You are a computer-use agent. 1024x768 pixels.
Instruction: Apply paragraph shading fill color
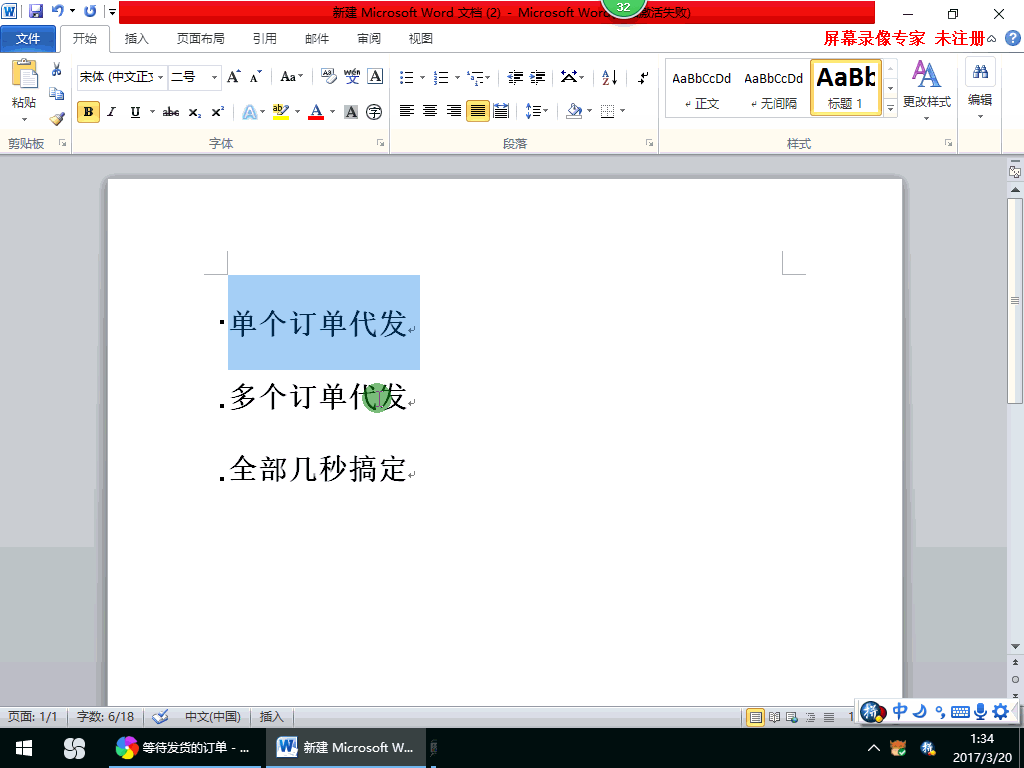click(574, 112)
